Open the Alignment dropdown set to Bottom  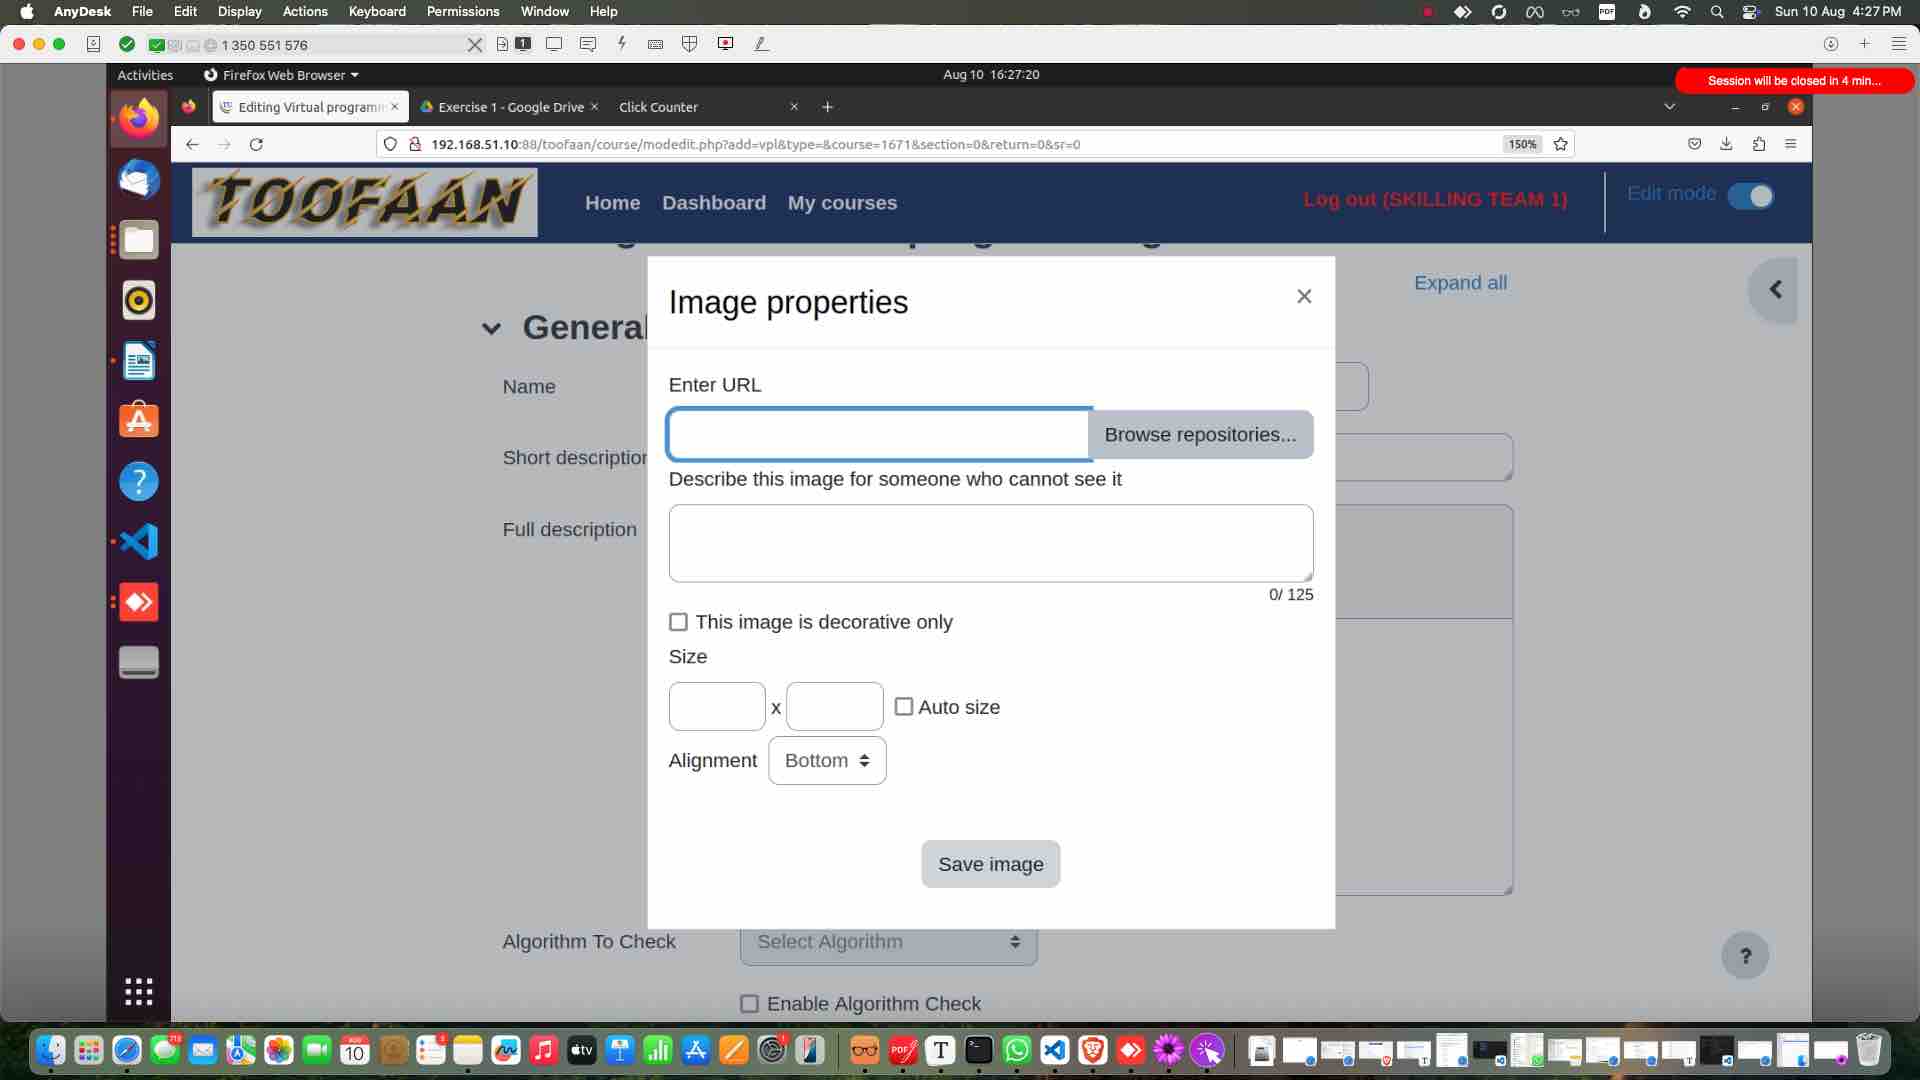[x=827, y=760]
